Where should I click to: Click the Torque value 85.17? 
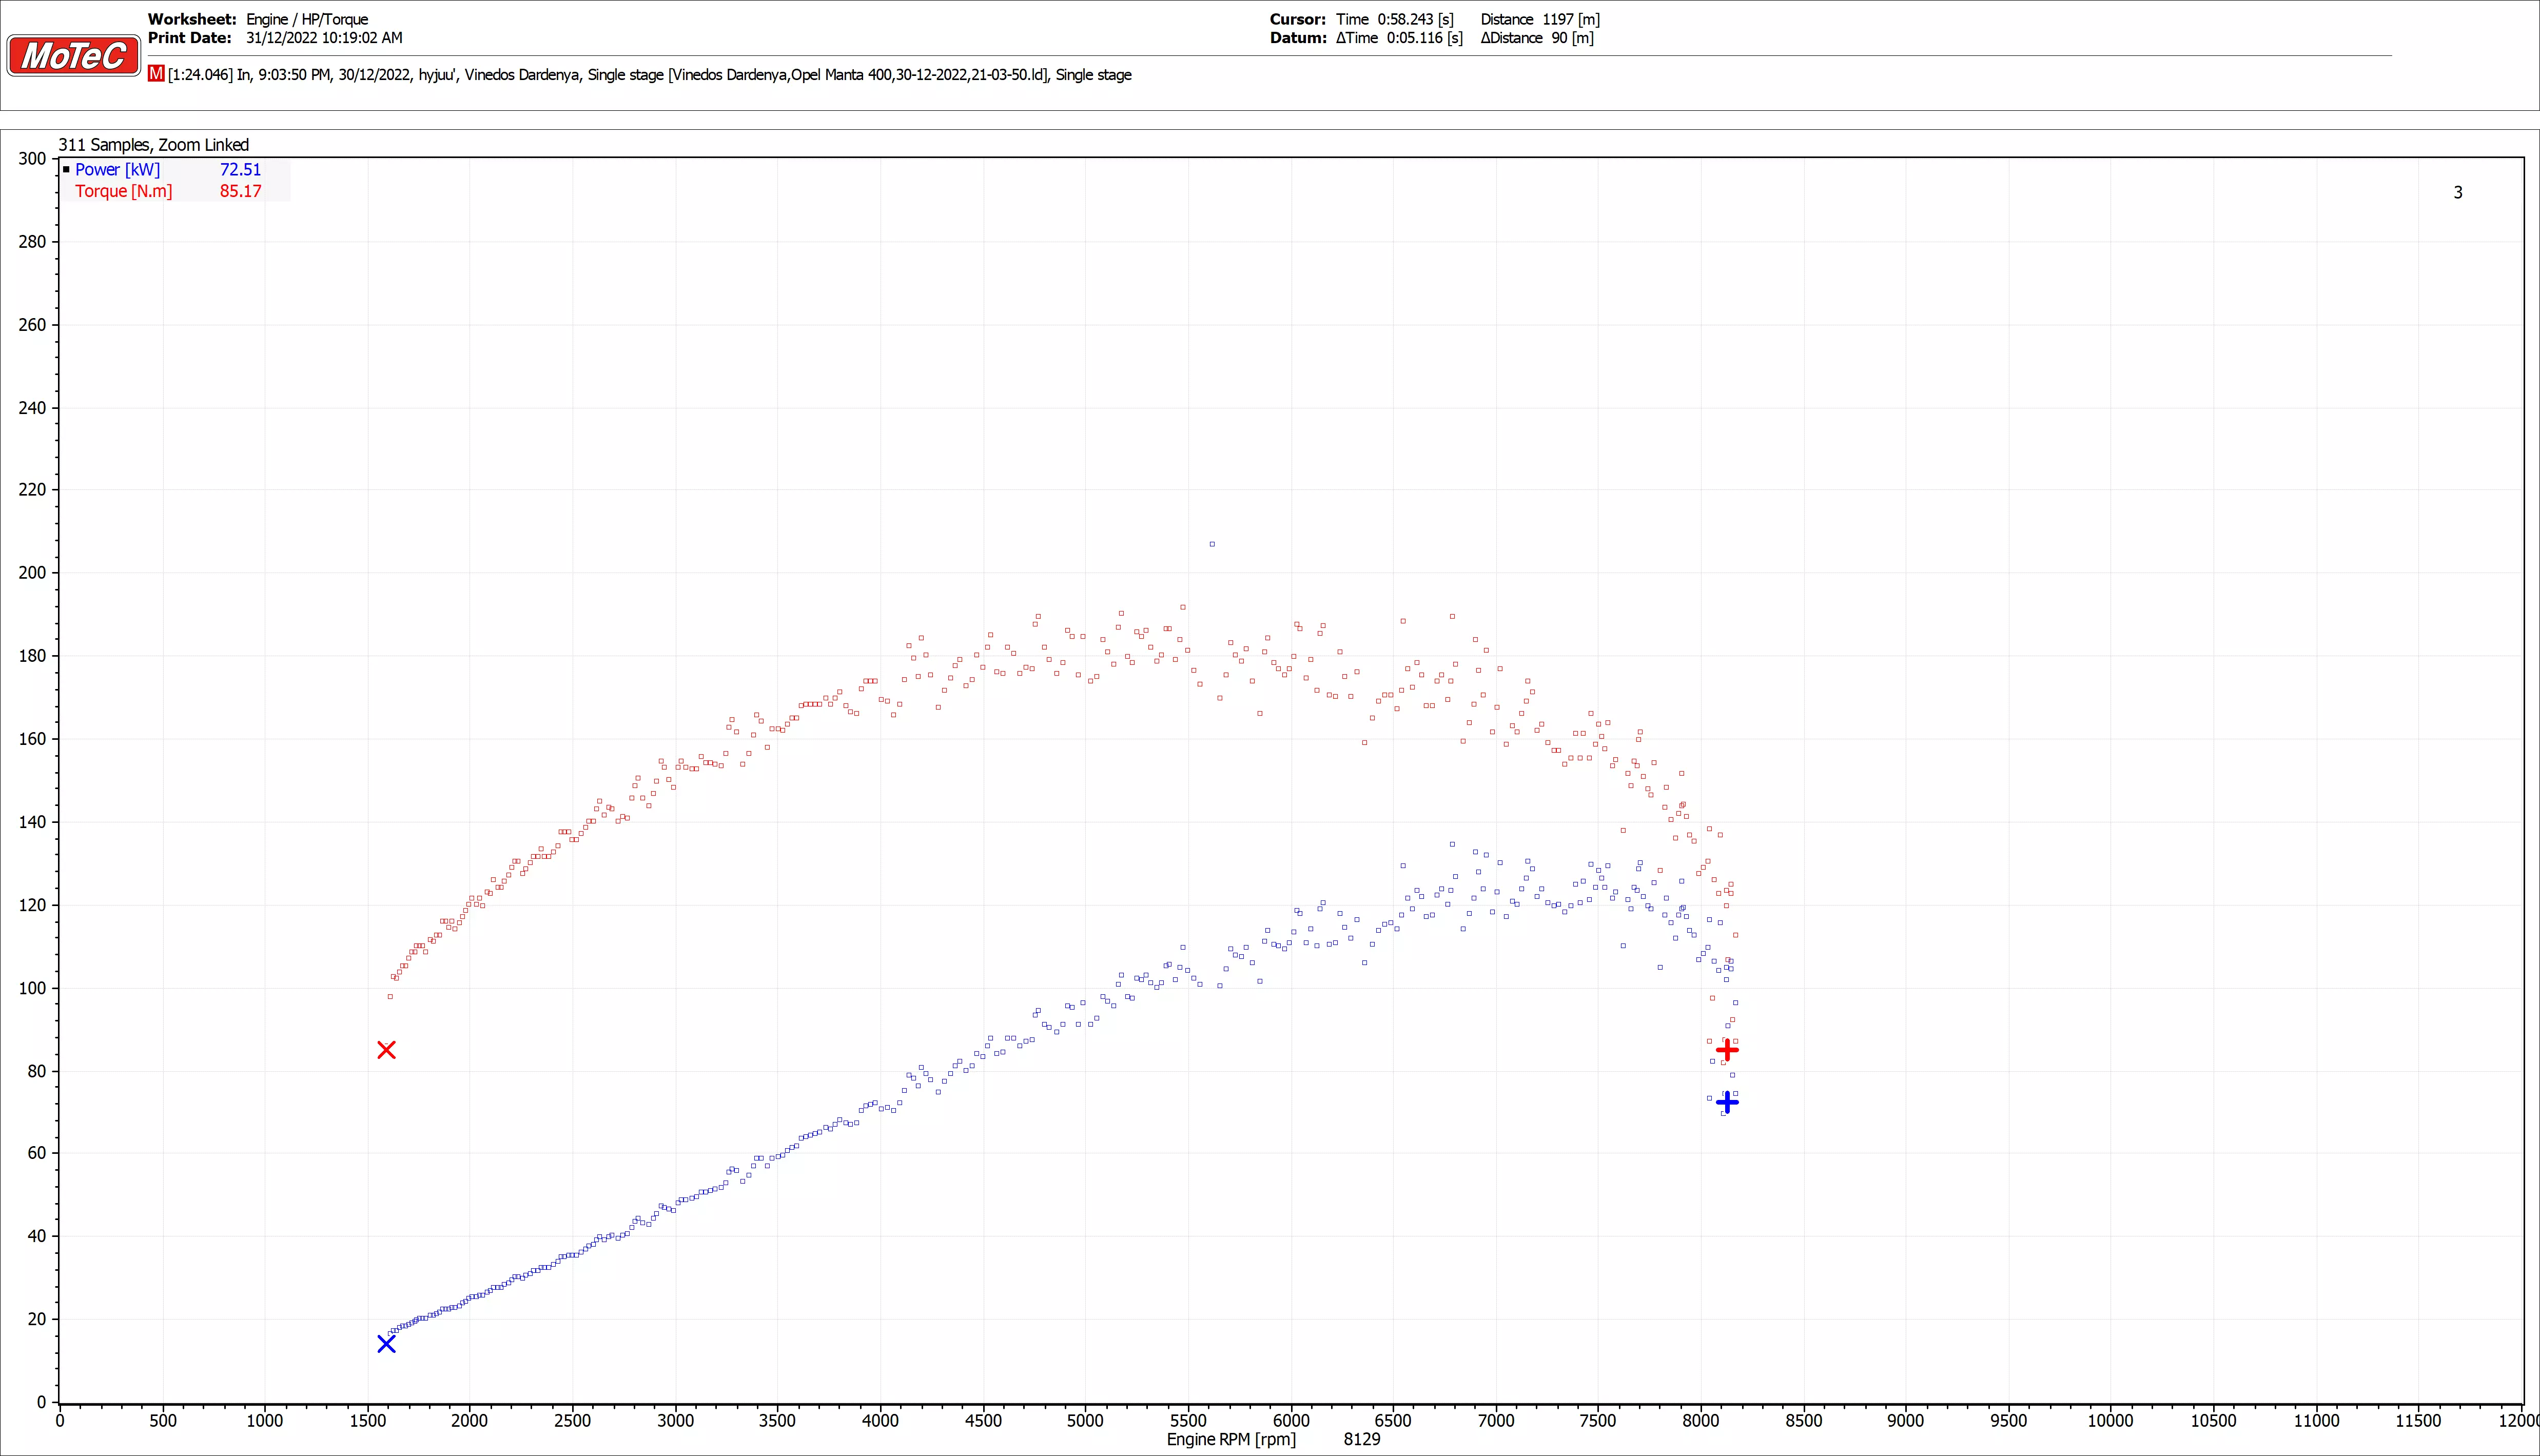tap(240, 191)
